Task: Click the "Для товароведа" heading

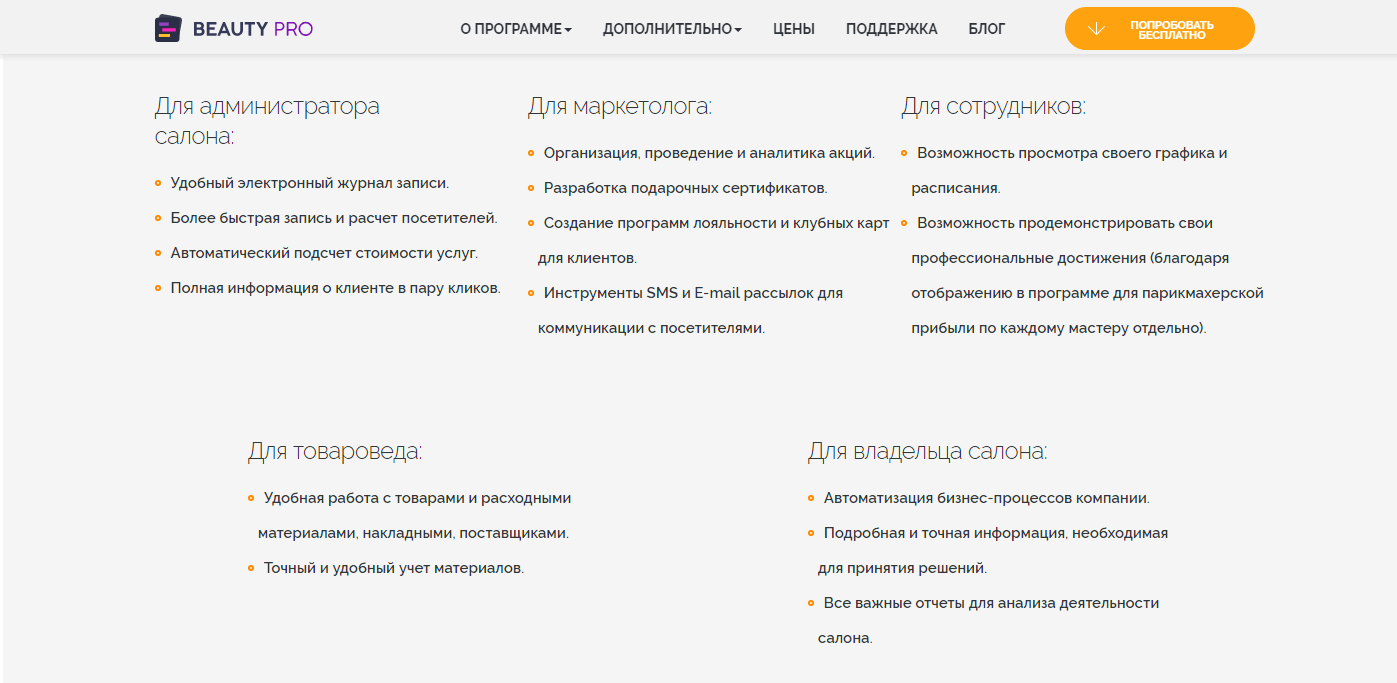Action: (335, 451)
